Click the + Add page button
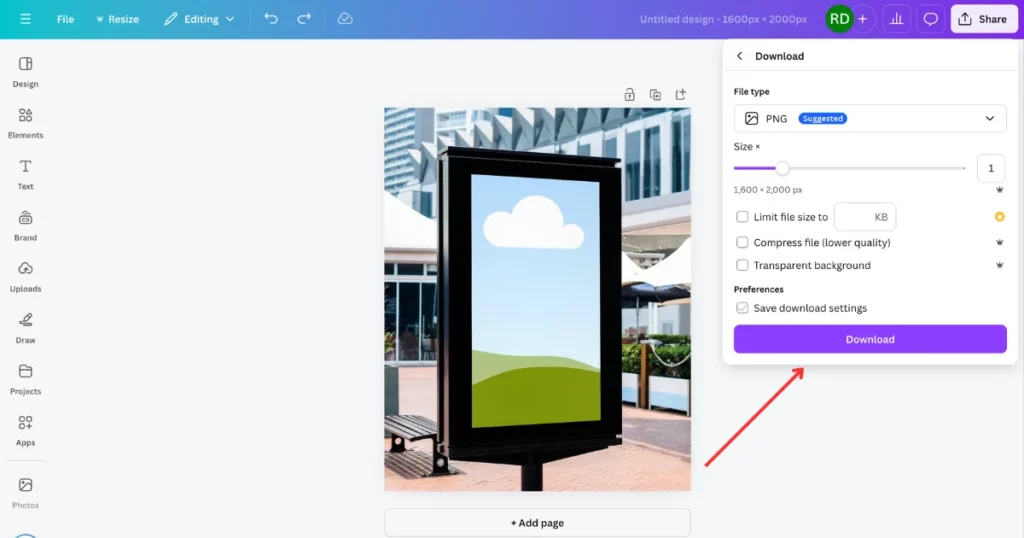This screenshot has height=538, width=1024. coord(537,523)
